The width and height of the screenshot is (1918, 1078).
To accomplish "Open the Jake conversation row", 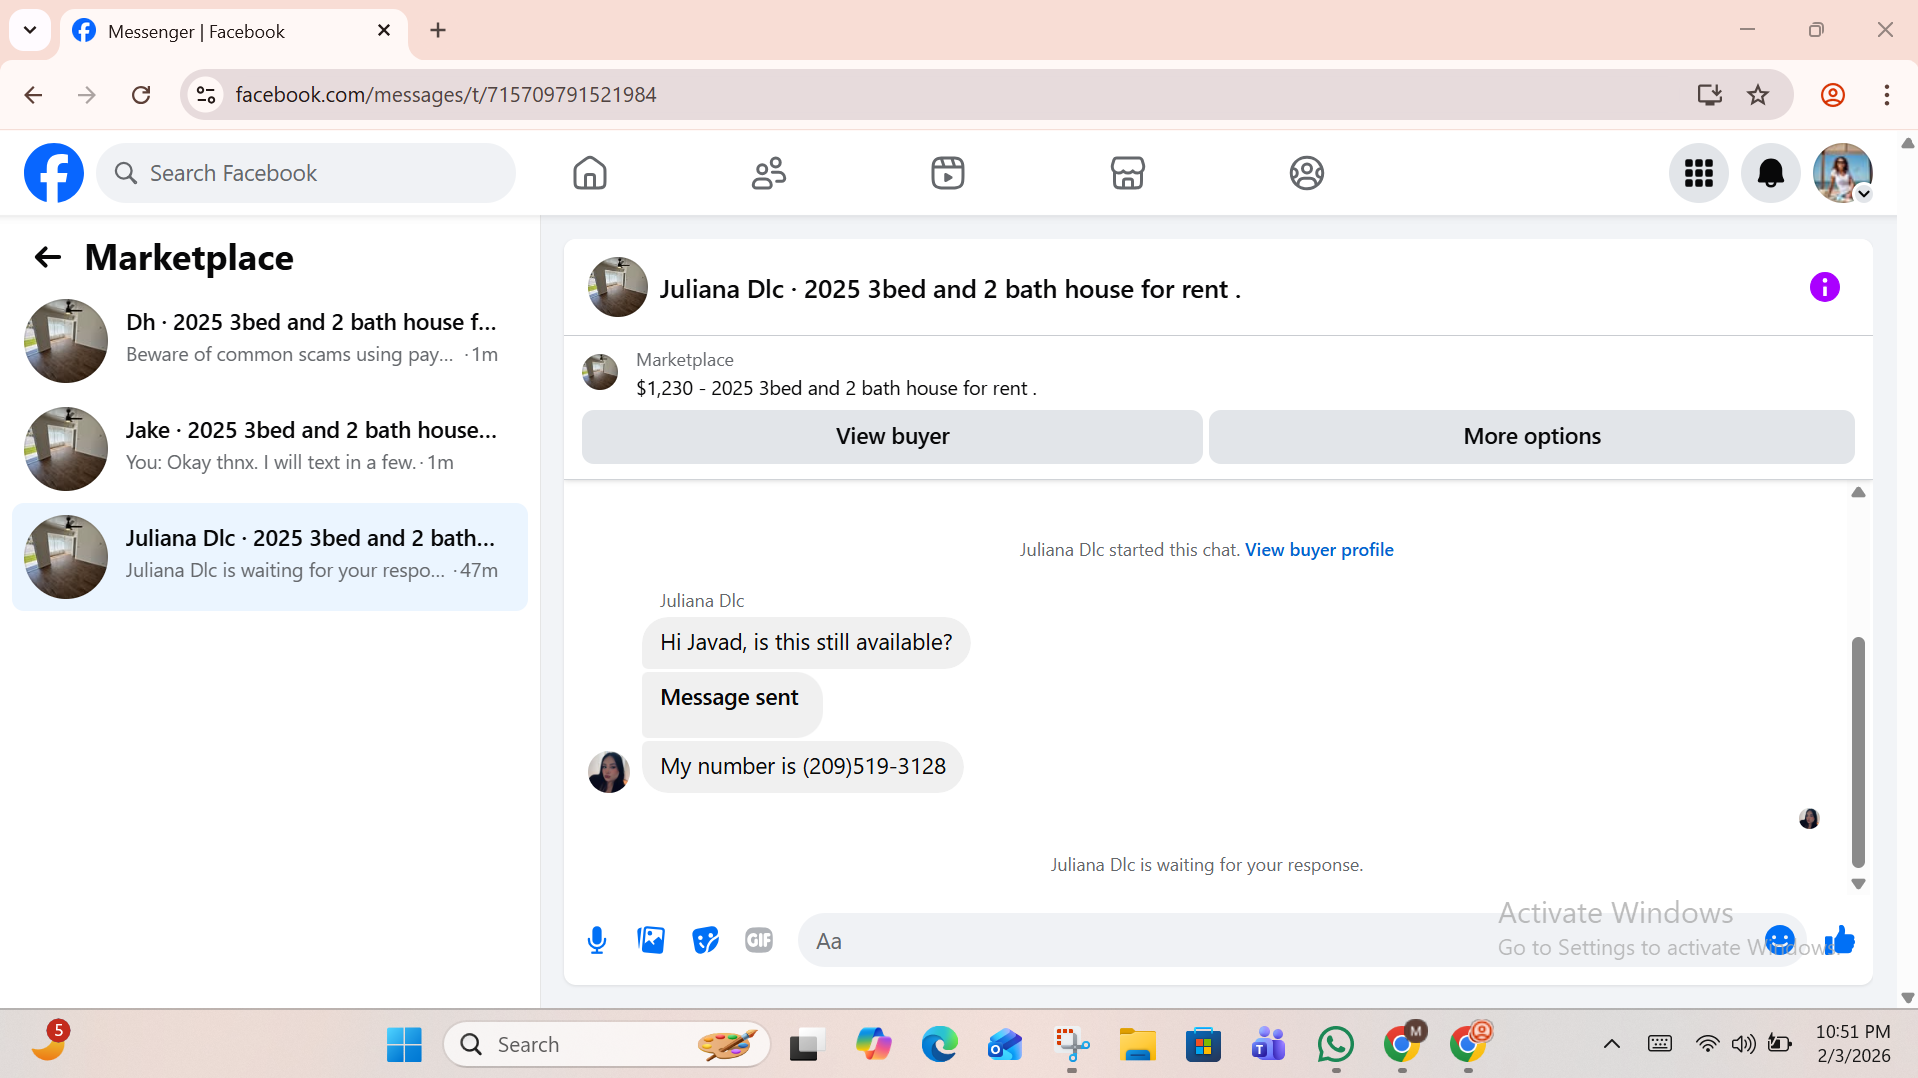I will (x=270, y=449).
